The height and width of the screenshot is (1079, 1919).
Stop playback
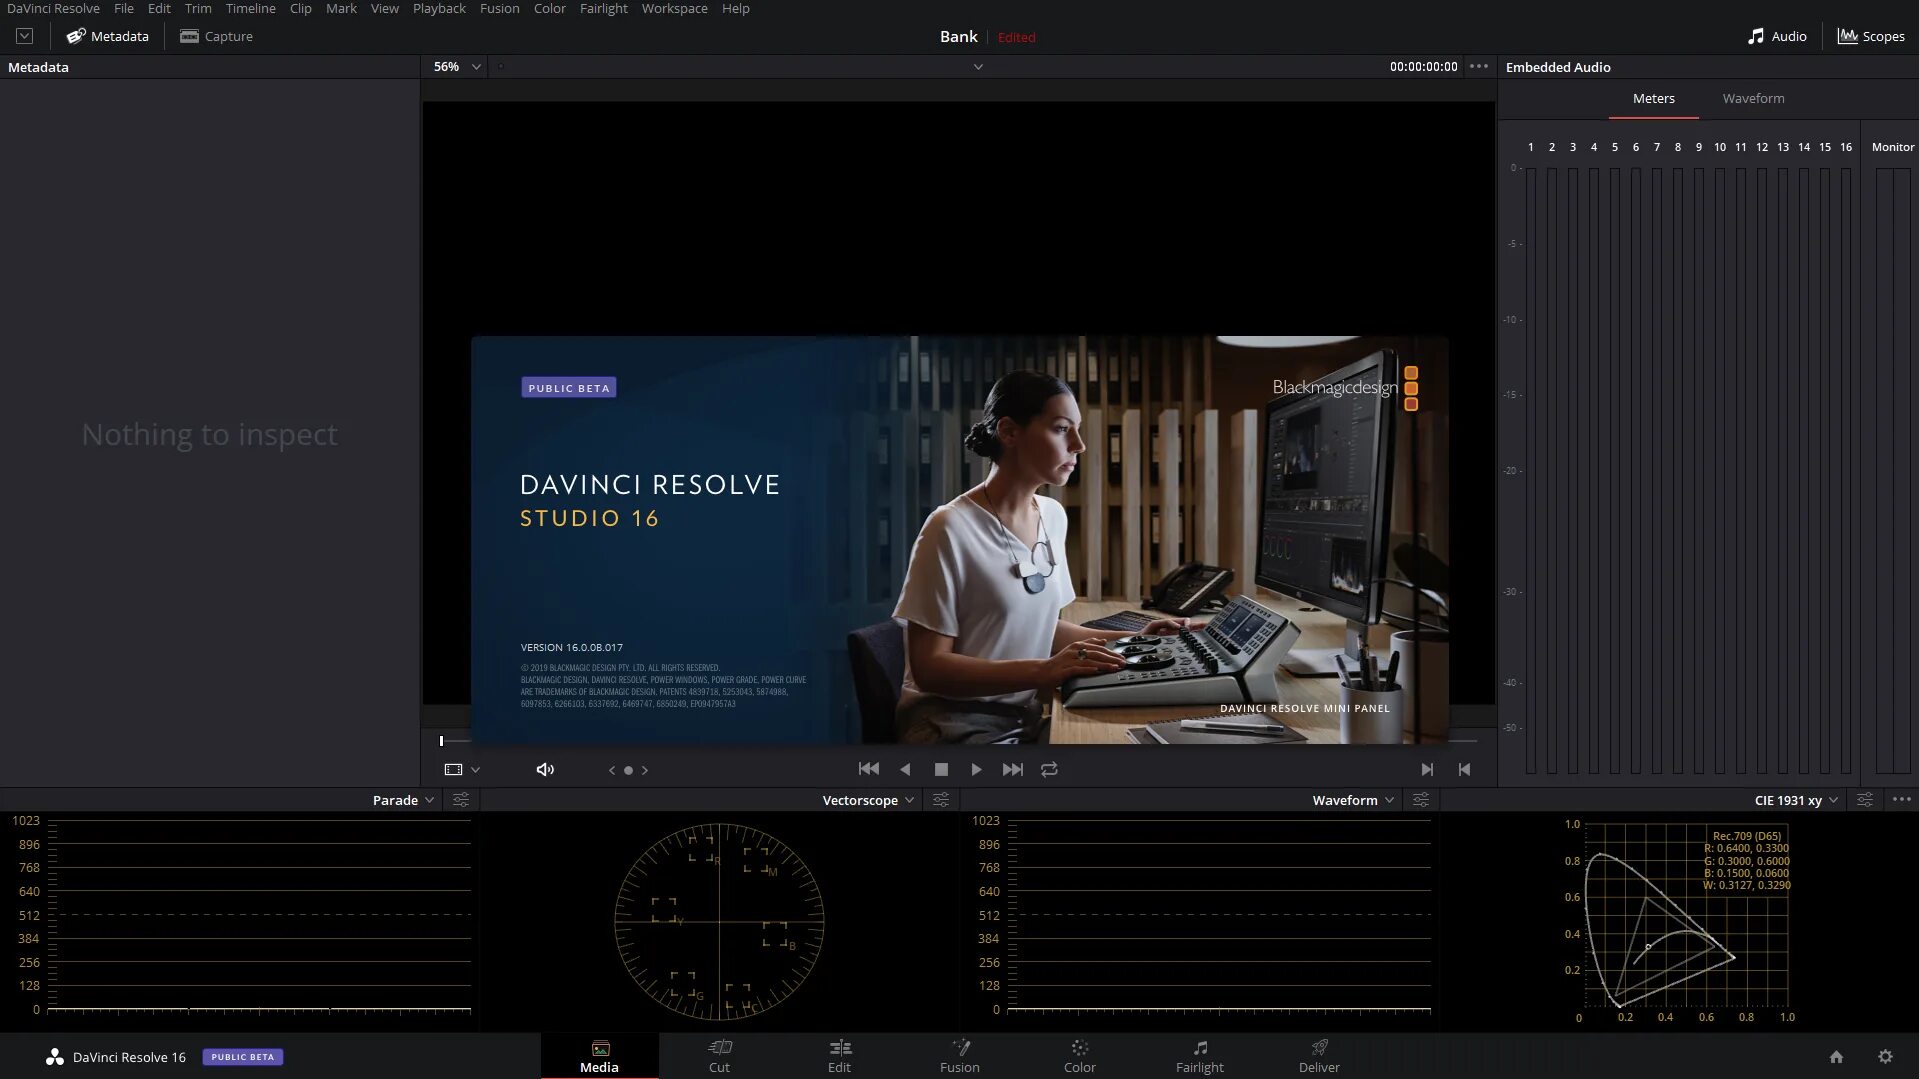pyautogui.click(x=941, y=769)
